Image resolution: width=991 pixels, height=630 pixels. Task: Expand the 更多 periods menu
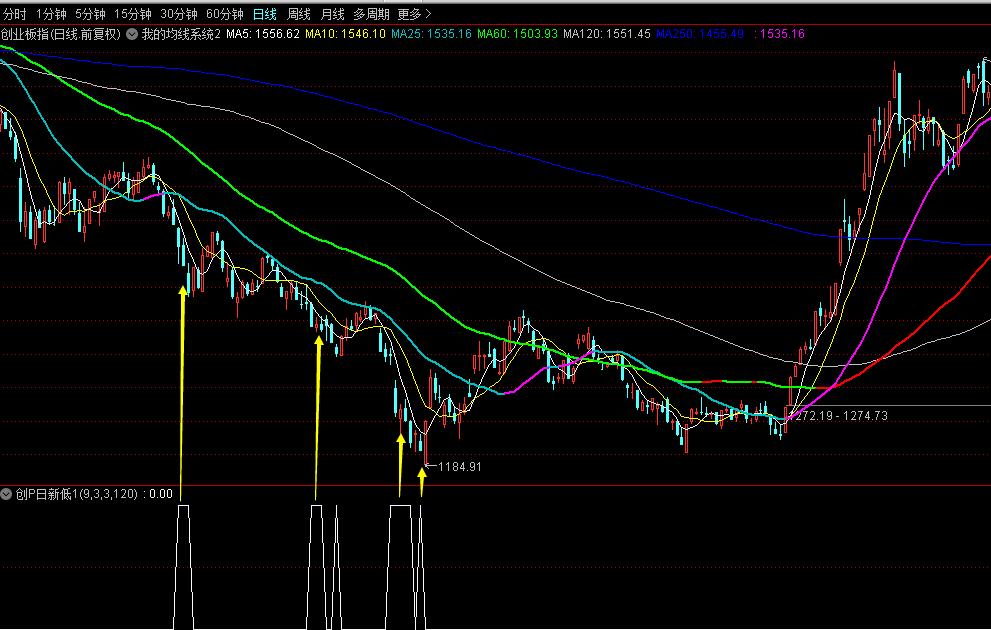[x=414, y=14]
